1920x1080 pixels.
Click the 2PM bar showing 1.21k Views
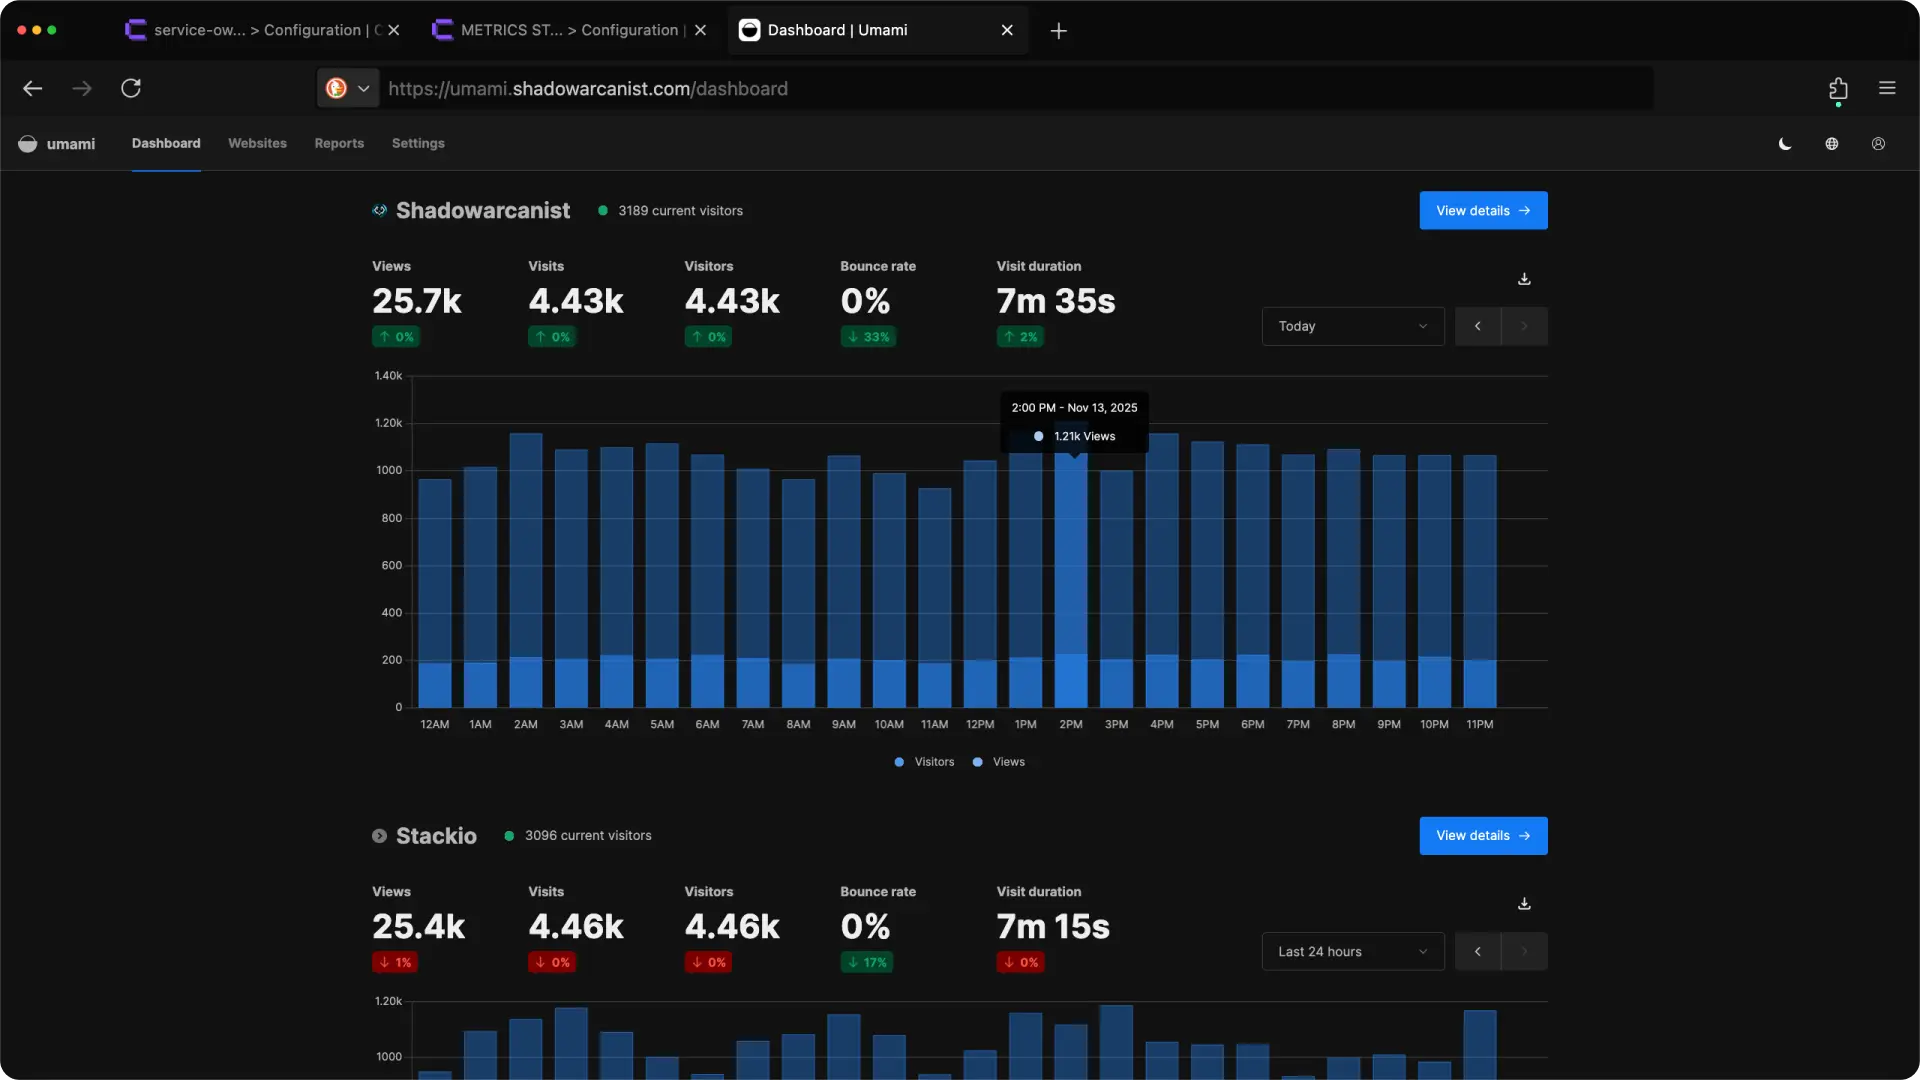point(1070,560)
